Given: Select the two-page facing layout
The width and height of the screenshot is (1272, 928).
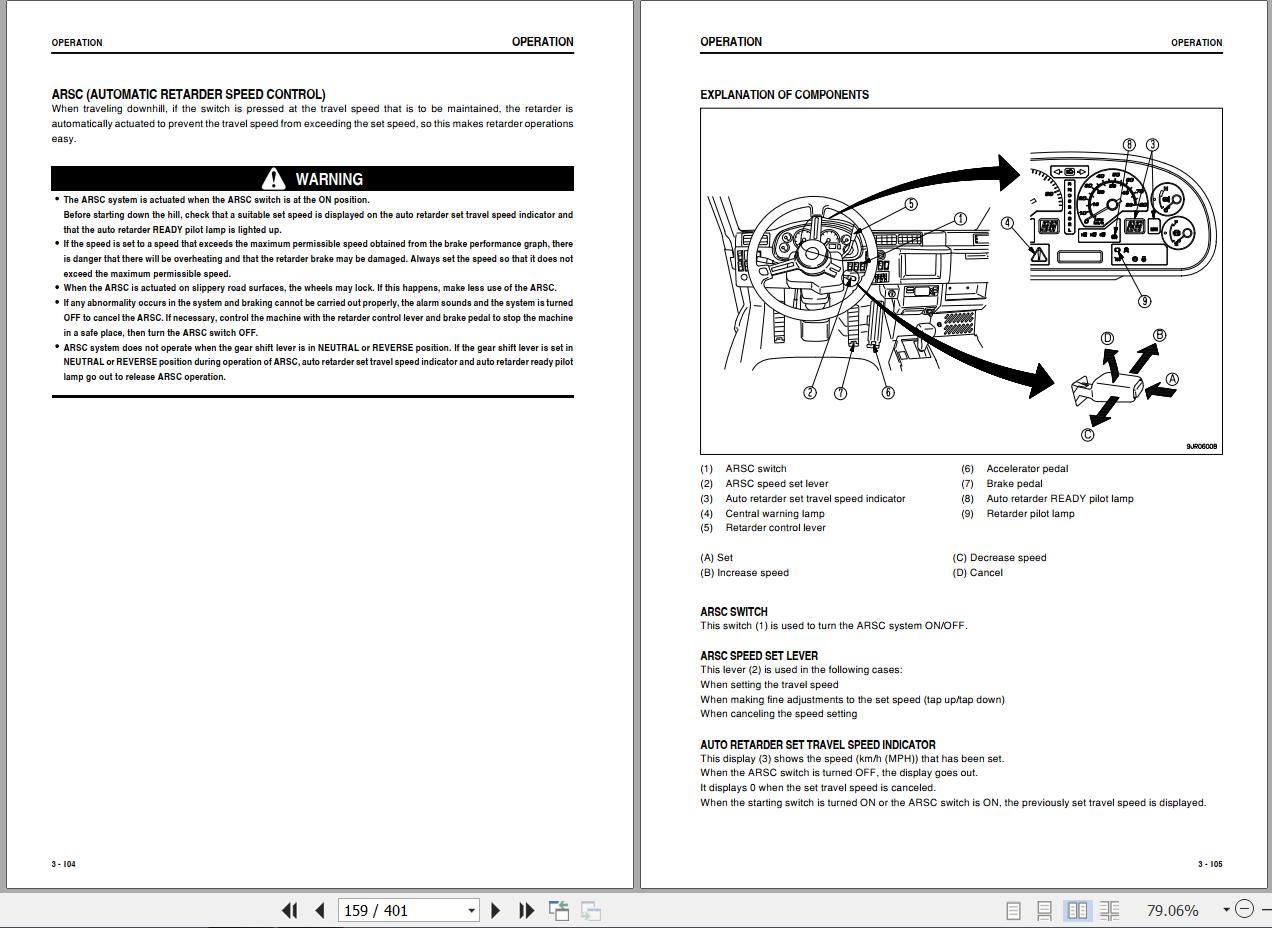Looking at the screenshot, I should [x=1077, y=910].
